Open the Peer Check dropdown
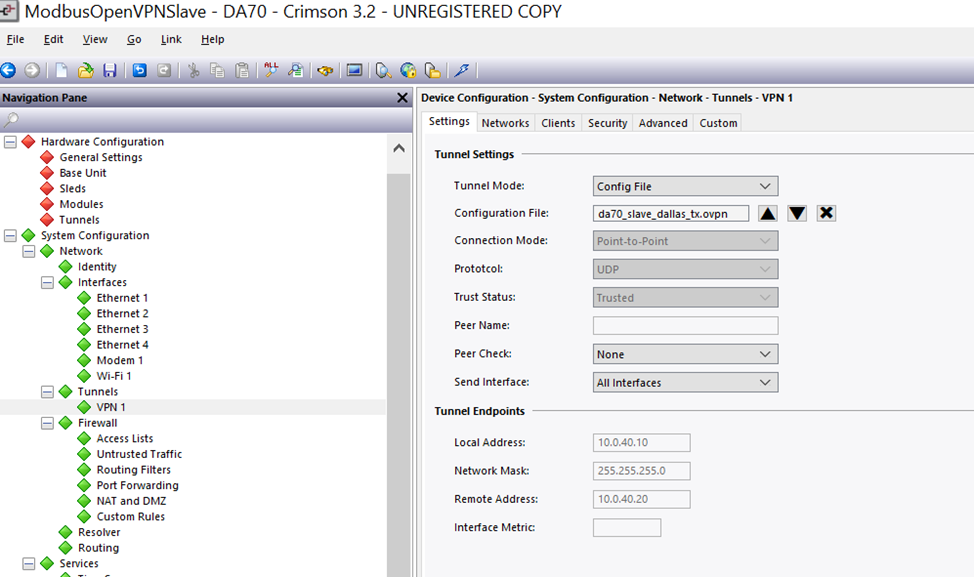974x577 pixels. pyautogui.click(x=685, y=354)
